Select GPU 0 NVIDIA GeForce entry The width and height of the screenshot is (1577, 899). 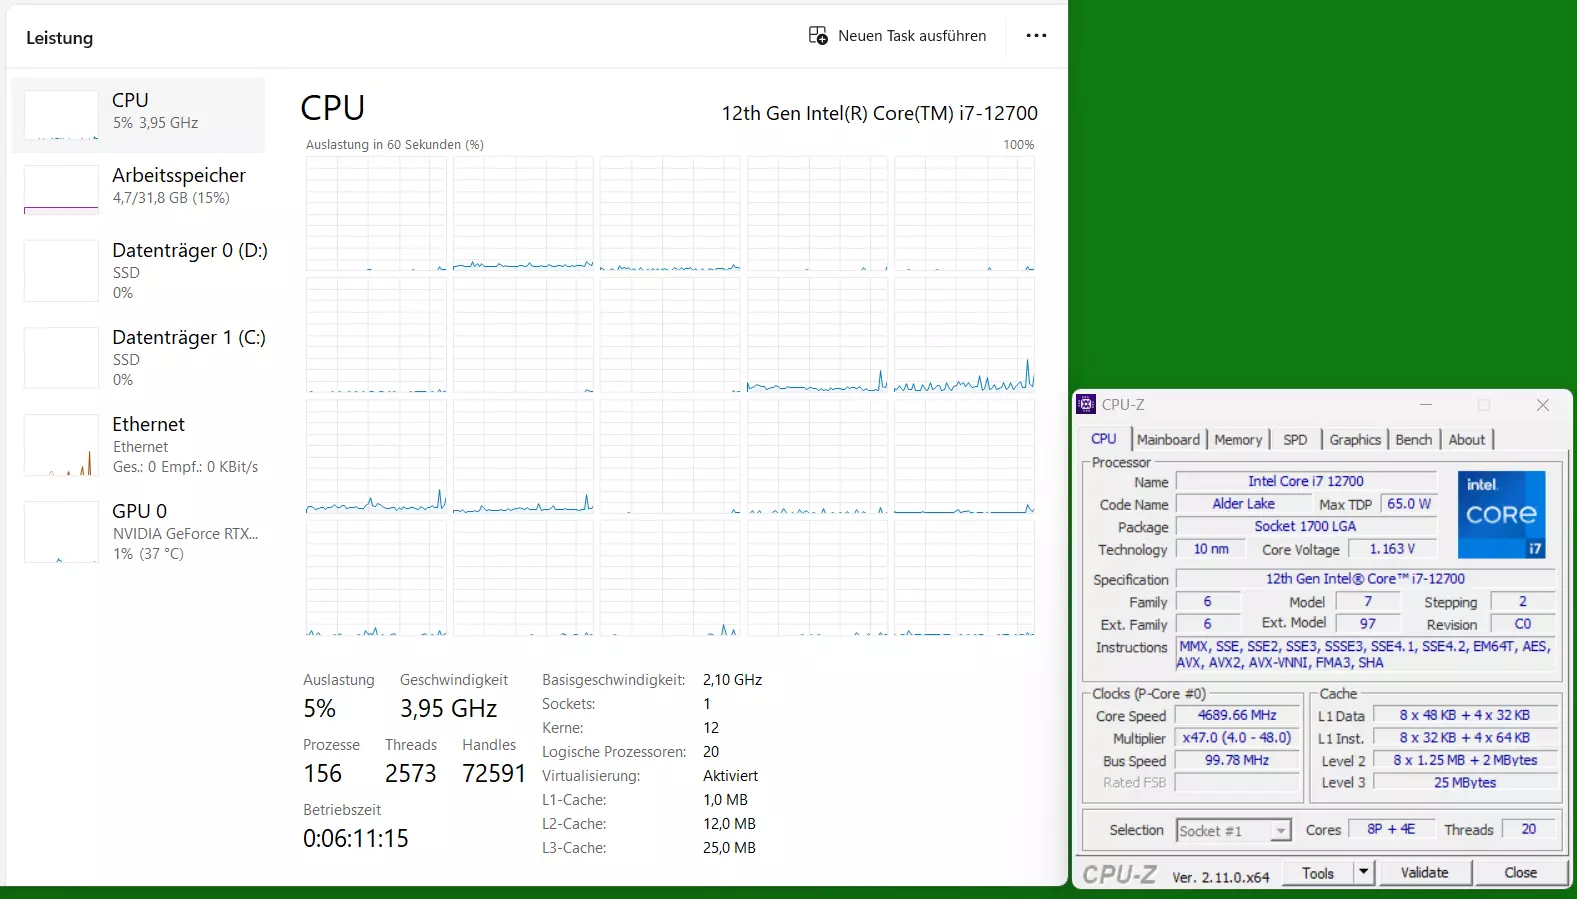(x=138, y=532)
